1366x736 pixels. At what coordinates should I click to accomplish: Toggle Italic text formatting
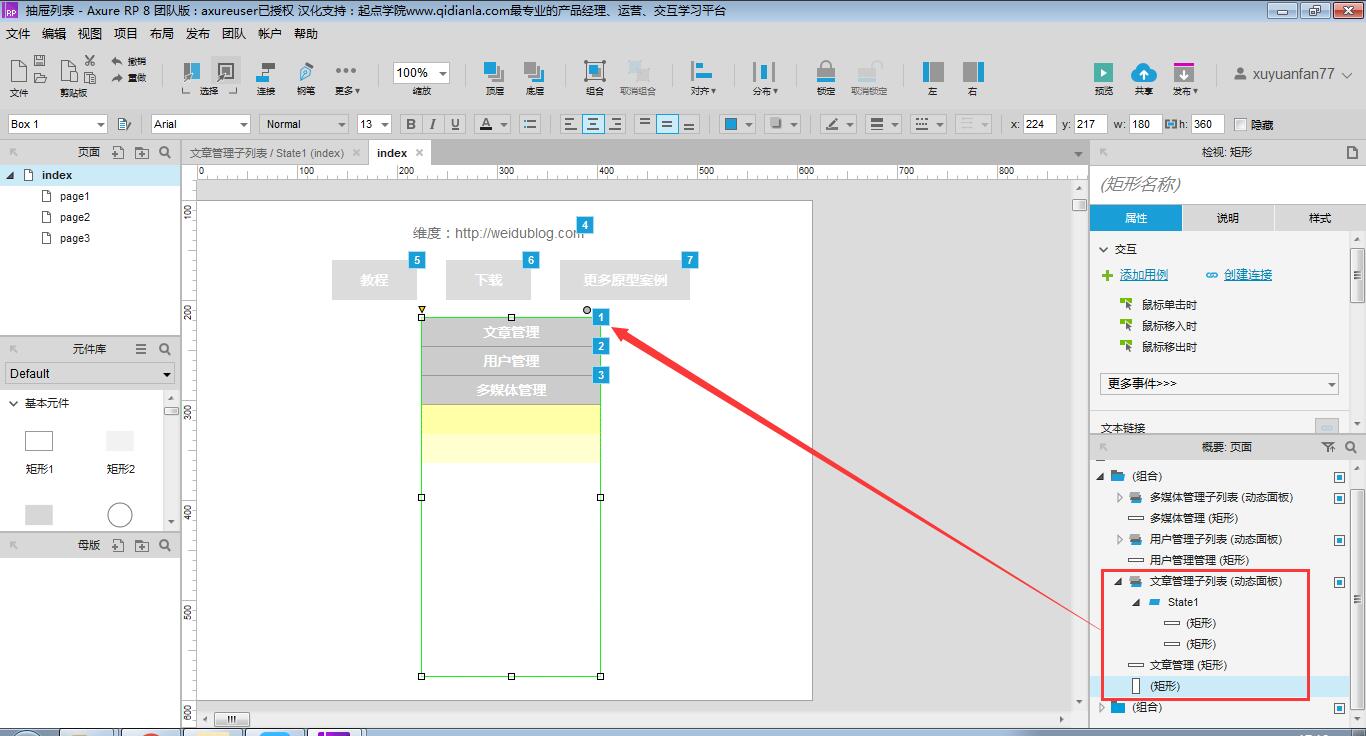[x=433, y=124]
